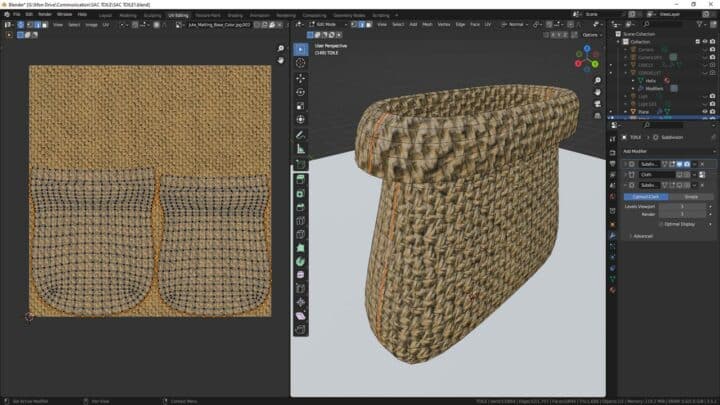This screenshot has height=405, width=720.
Task: Expand the first Subdivision modifier panel
Action: tap(625, 164)
